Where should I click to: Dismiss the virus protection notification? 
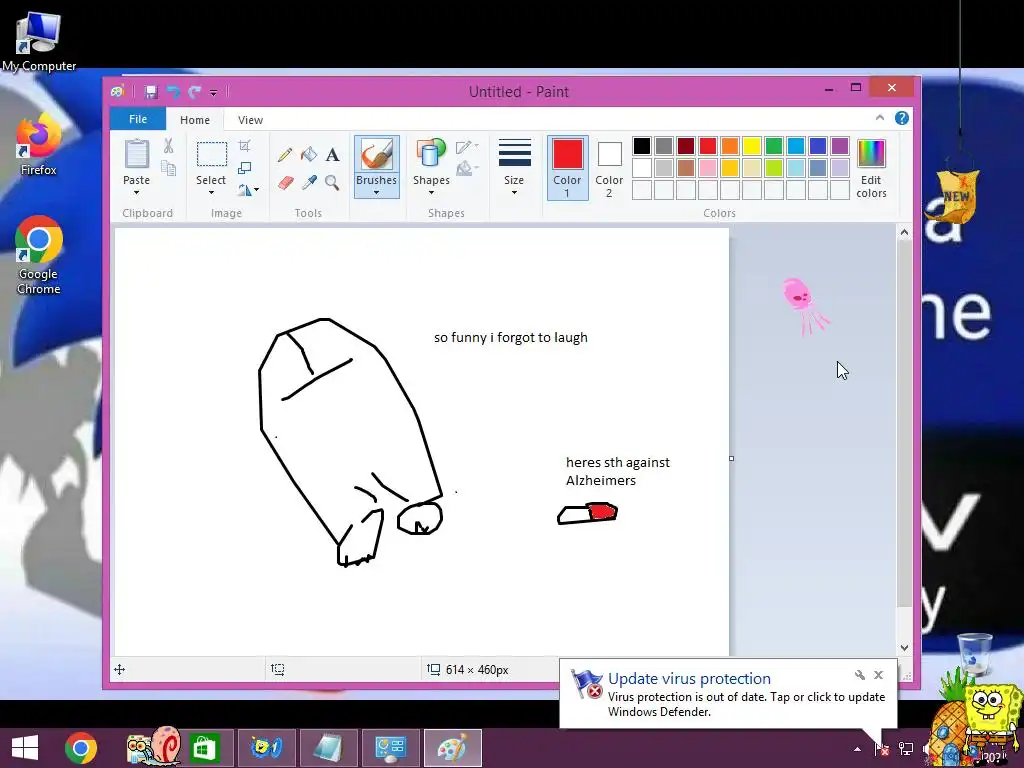(x=878, y=675)
